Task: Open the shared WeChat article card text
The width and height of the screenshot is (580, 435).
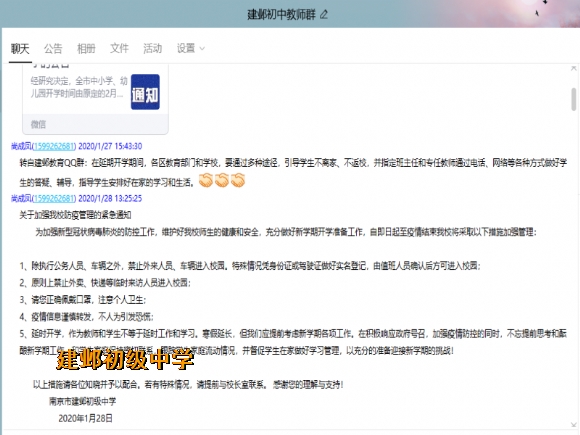Action: (79, 87)
